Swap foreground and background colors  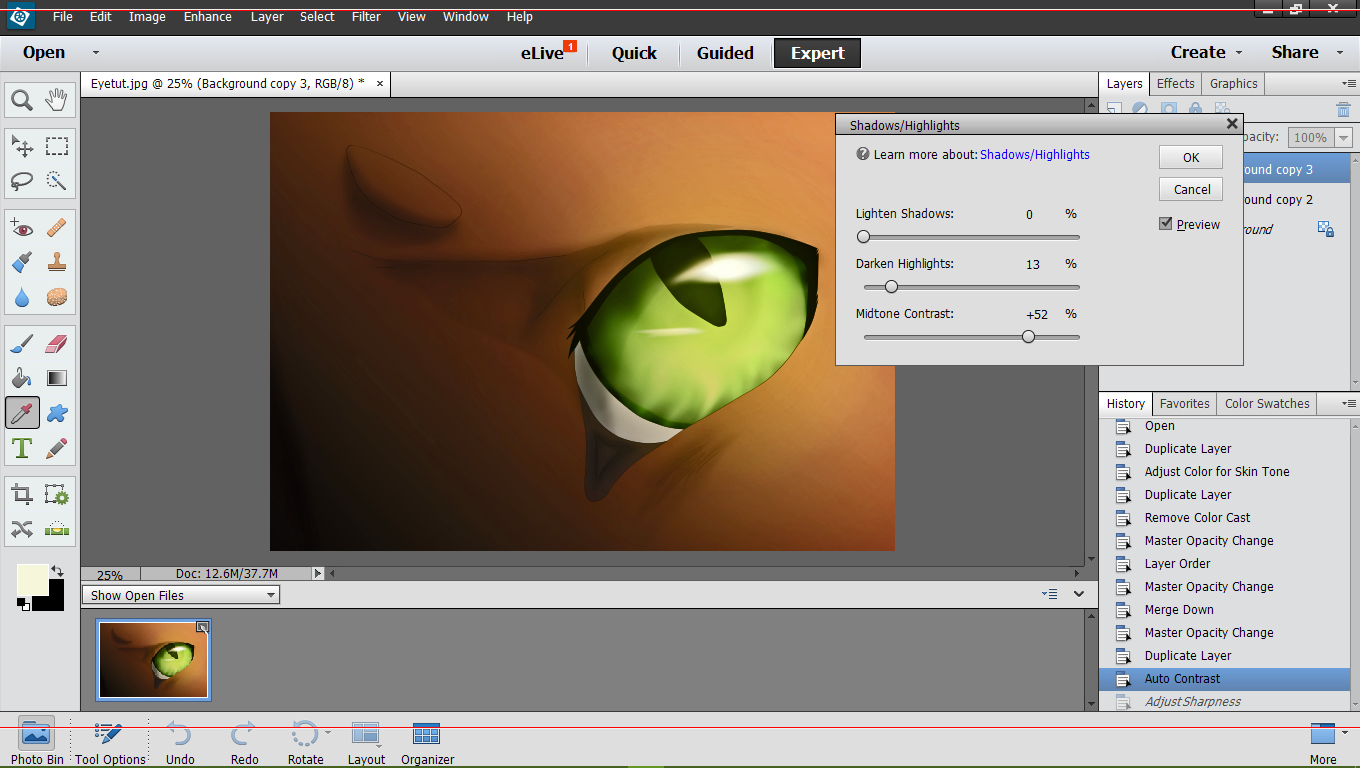(x=57, y=571)
